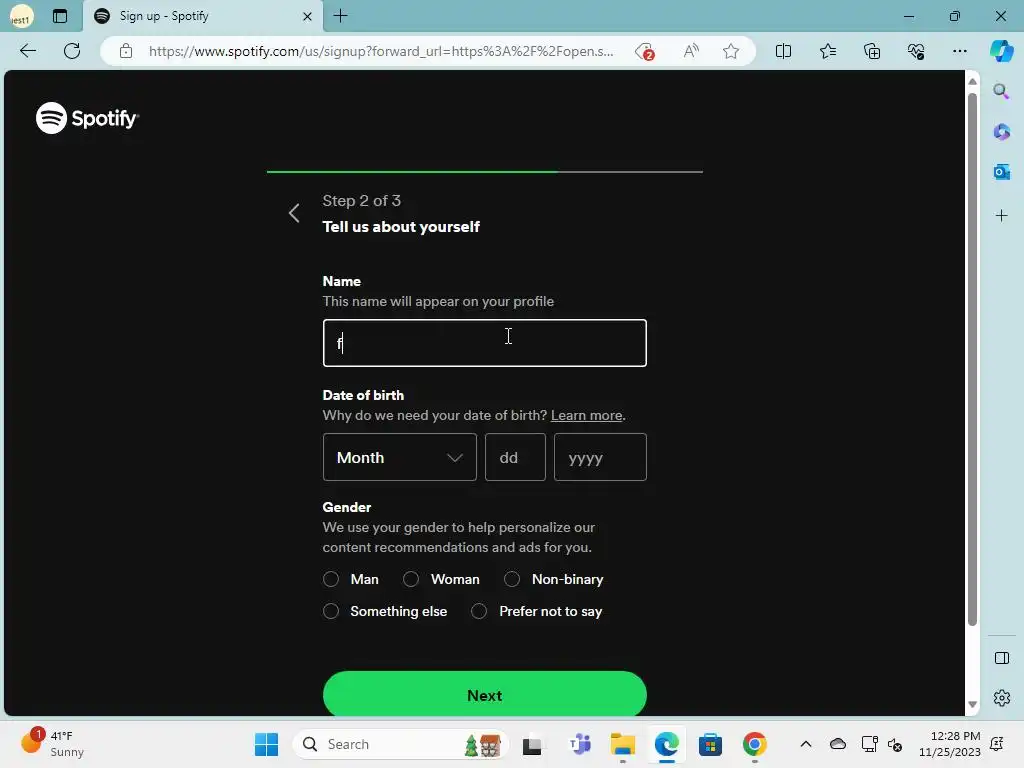The image size is (1024, 768).
Task: Open OneDrive cloud tray icon
Action: pos(838,744)
